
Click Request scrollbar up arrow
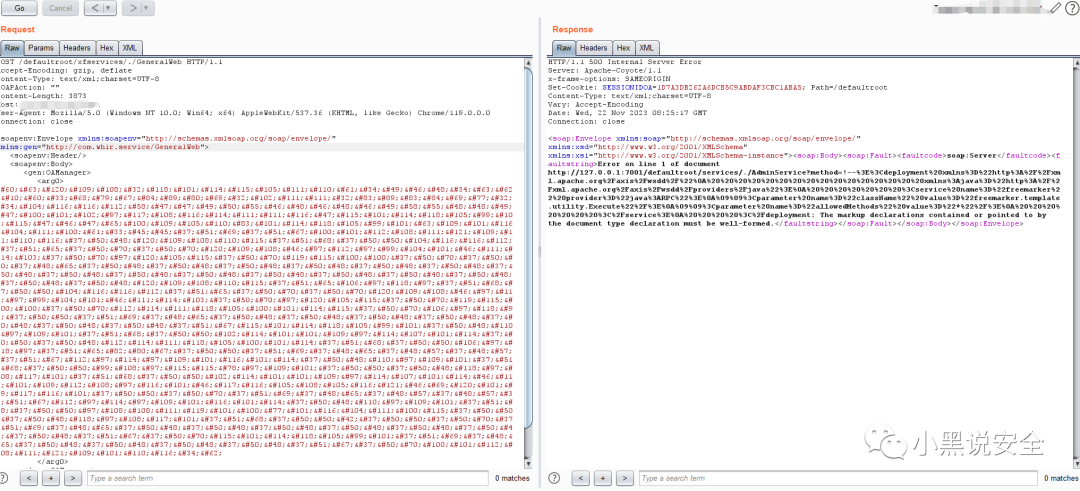(x=528, y=62)
